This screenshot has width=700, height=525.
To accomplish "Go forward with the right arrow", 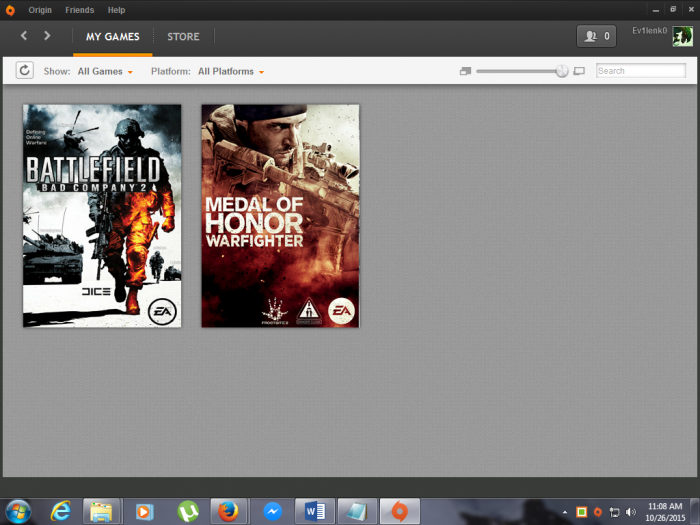I will [x=47, y=36].
